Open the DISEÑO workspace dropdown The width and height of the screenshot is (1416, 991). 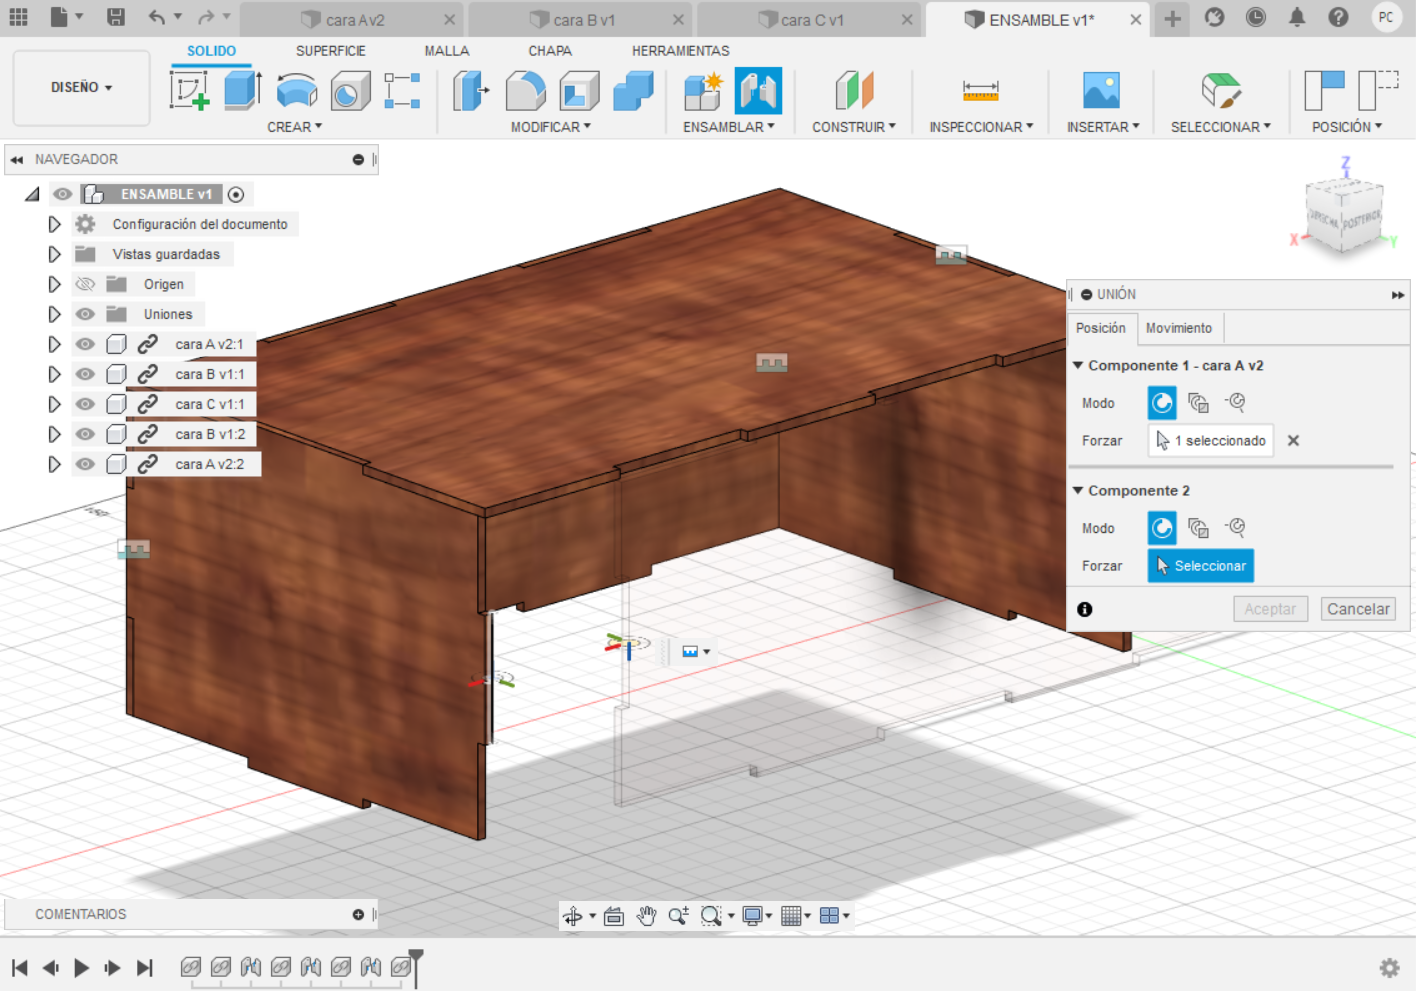pos(81,88)
